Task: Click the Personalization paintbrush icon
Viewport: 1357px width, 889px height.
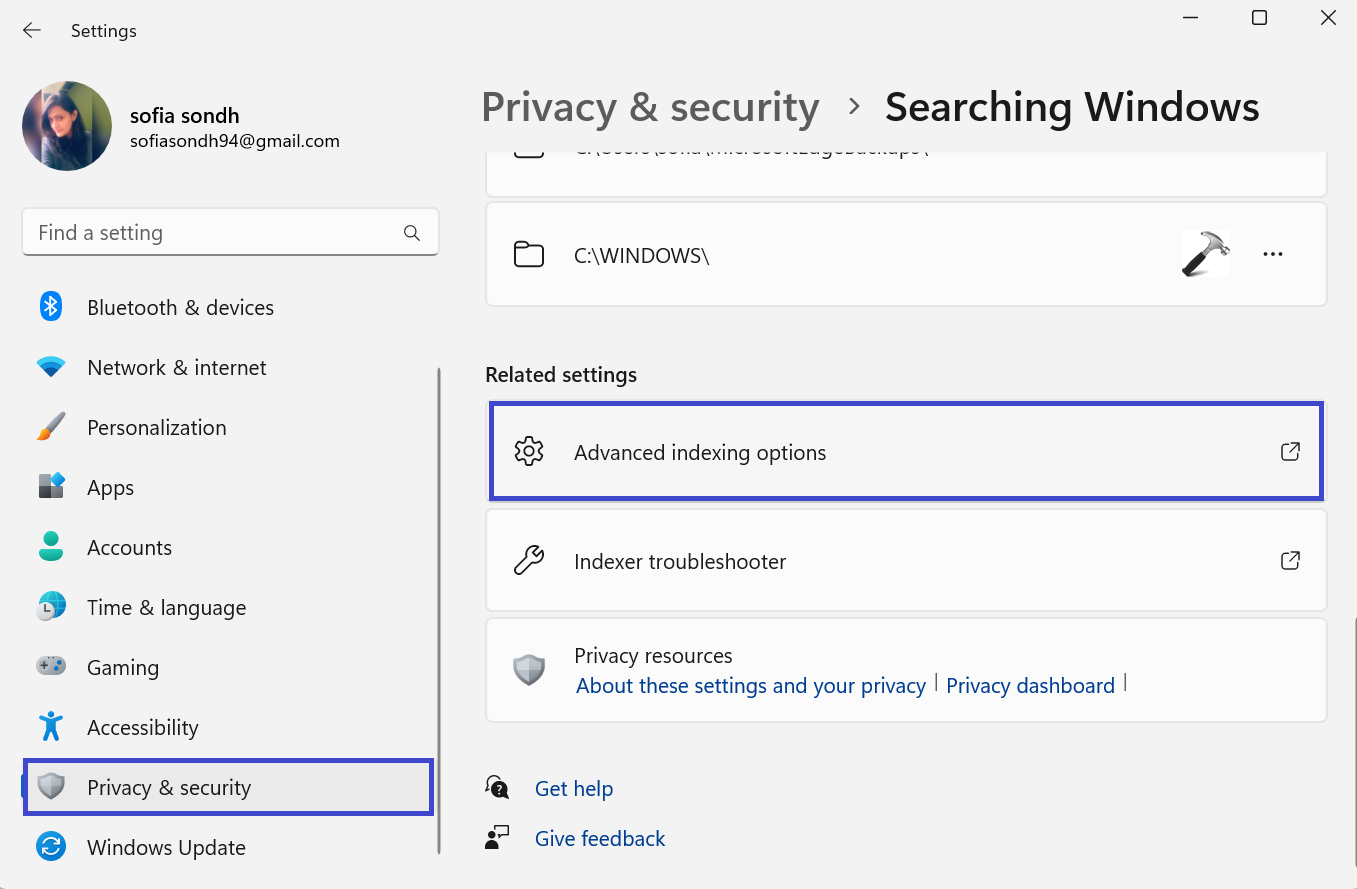Action: [x=51, y=427]
